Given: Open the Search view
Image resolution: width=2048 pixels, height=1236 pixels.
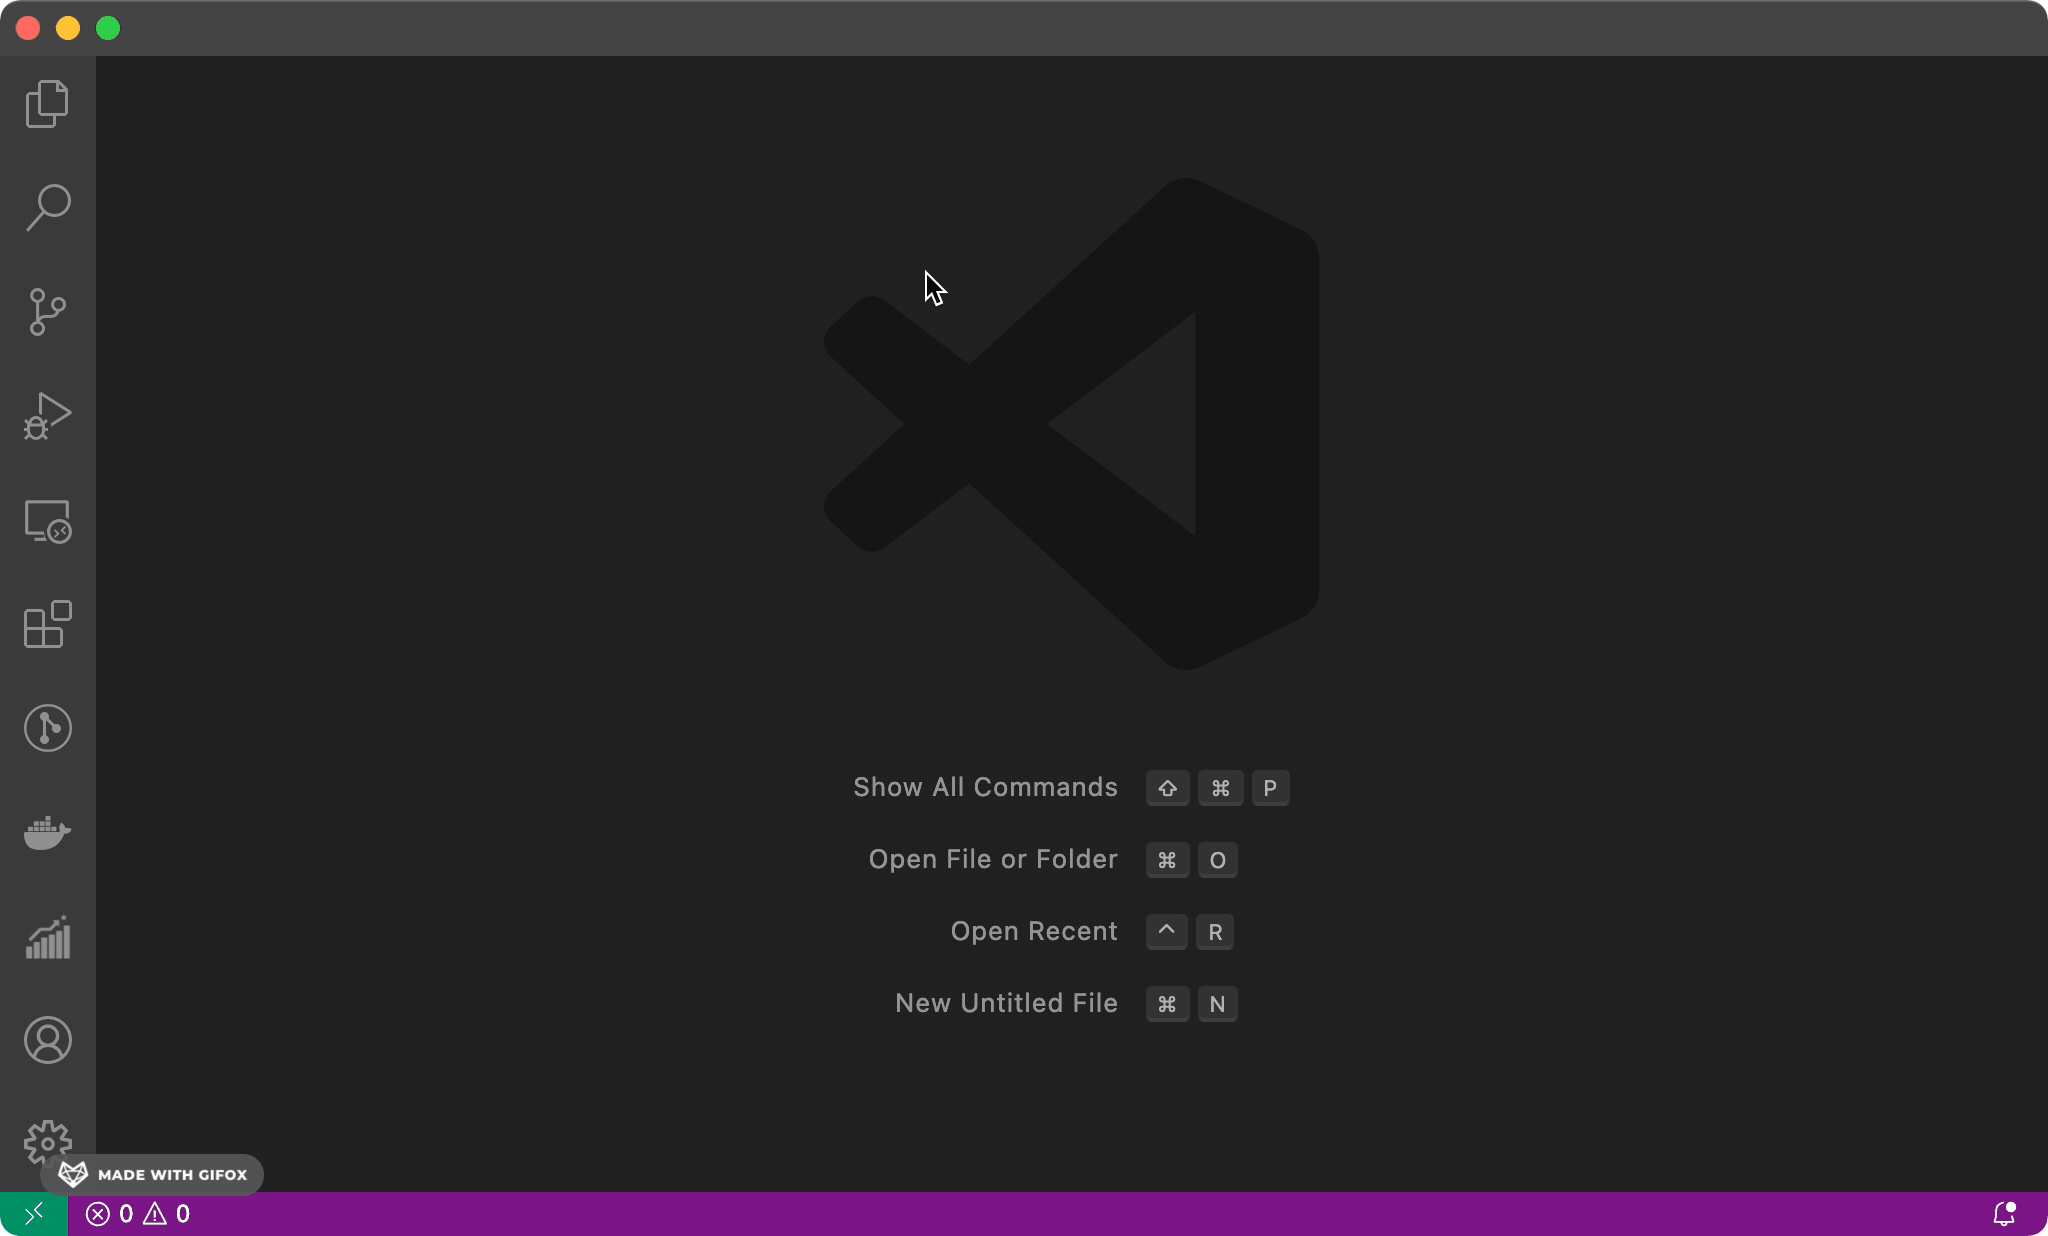Looking at the screenshot, I should coord(45,207).
